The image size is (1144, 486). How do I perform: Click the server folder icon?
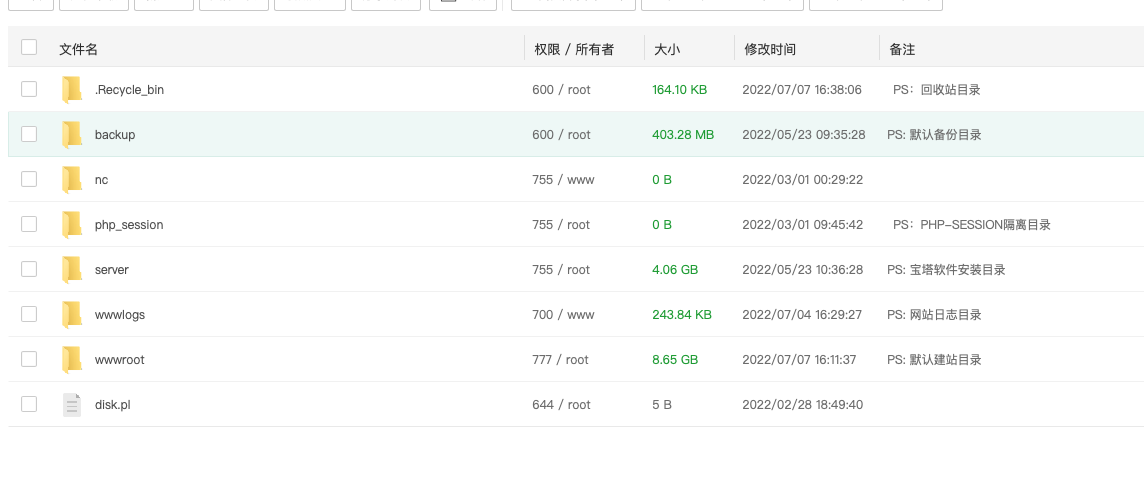(x=72, y=270)
